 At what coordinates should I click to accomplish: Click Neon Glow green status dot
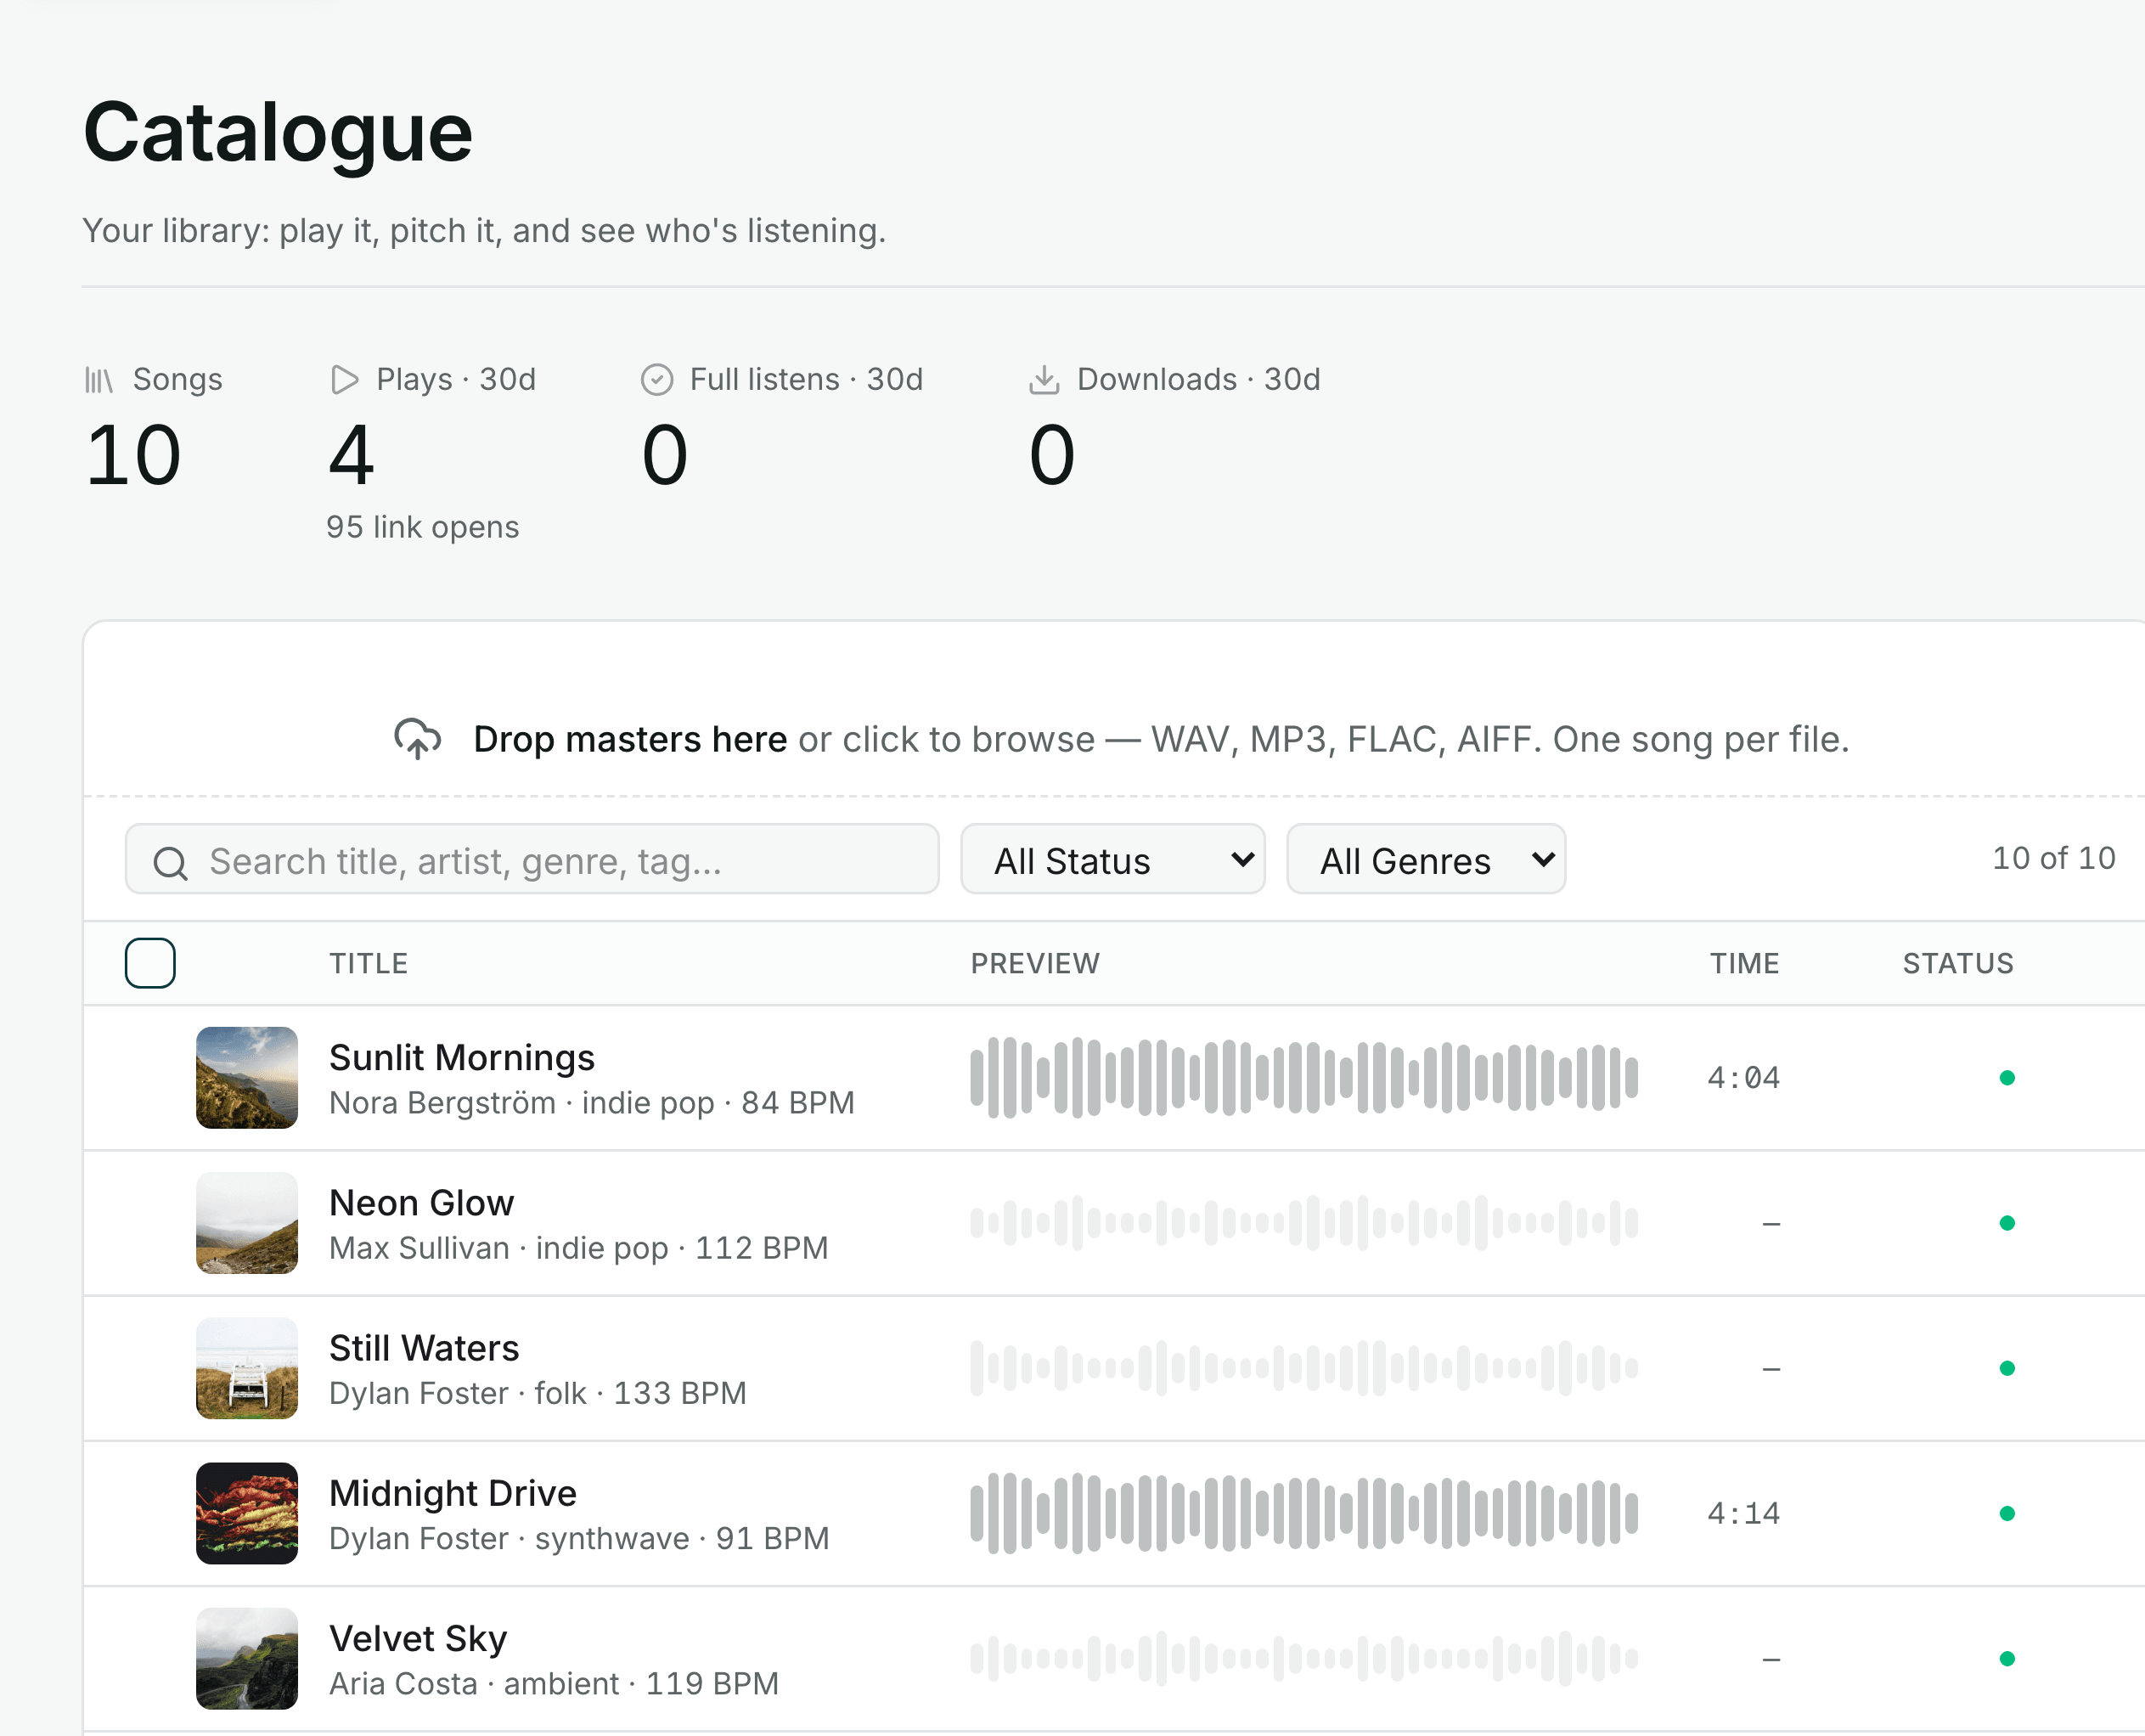(2007, 1223)
